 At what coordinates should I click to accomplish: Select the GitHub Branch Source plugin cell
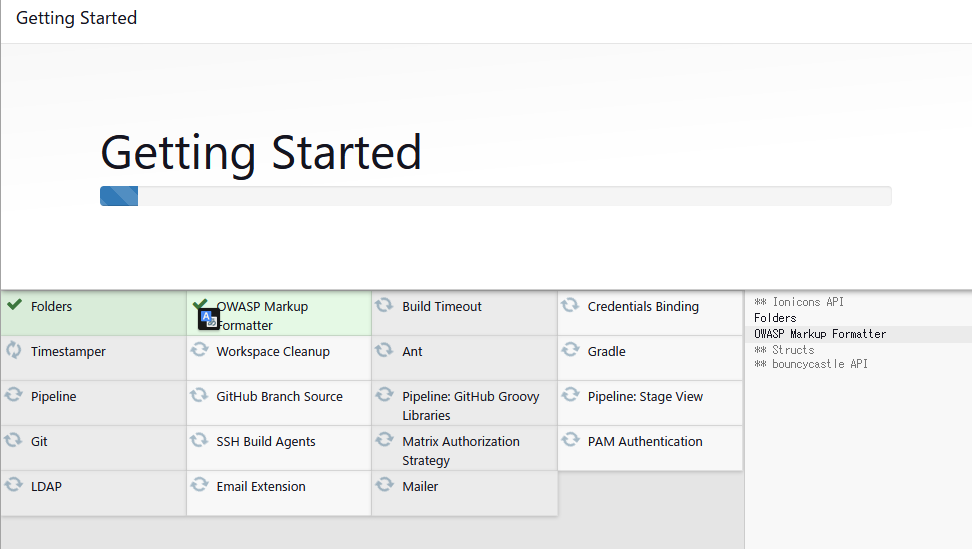click(x=279, y=403)
